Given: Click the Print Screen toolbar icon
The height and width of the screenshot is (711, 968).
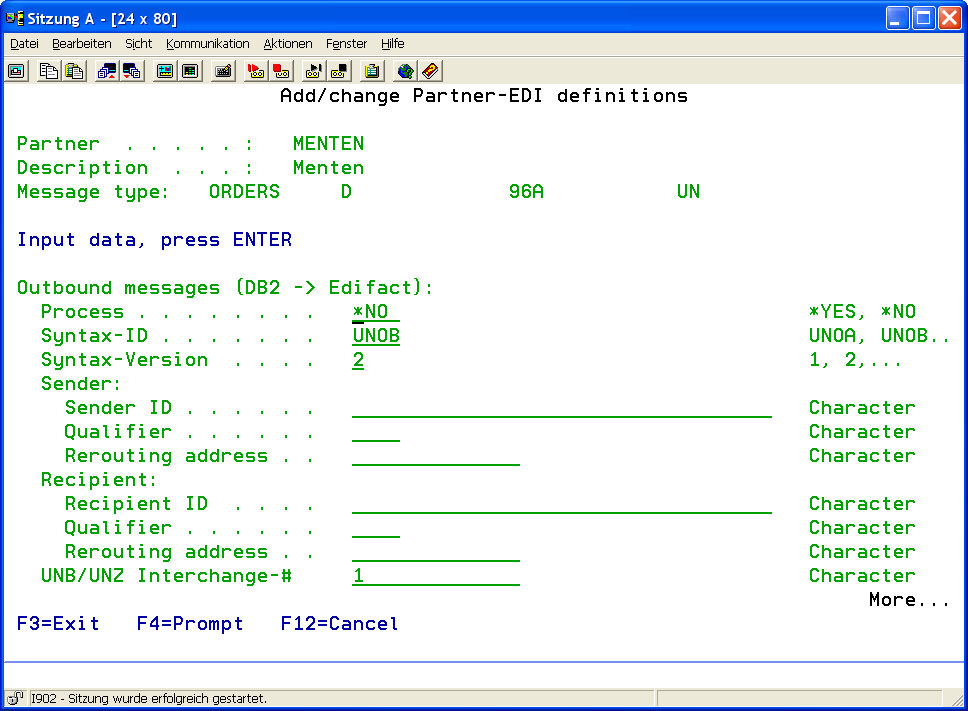Looking at the screenshot, I should coord(16,71).
